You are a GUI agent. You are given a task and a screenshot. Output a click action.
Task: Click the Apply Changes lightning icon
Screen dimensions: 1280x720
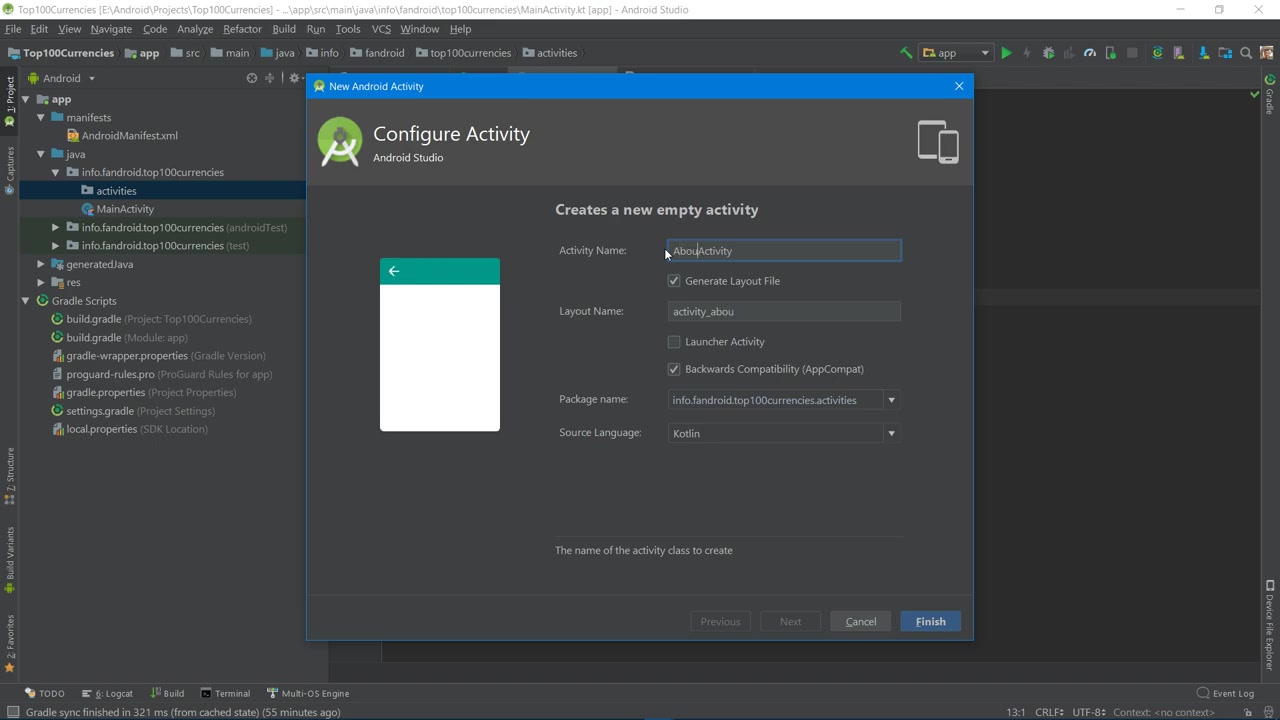pyautogui.click(x=1027, y=53)
